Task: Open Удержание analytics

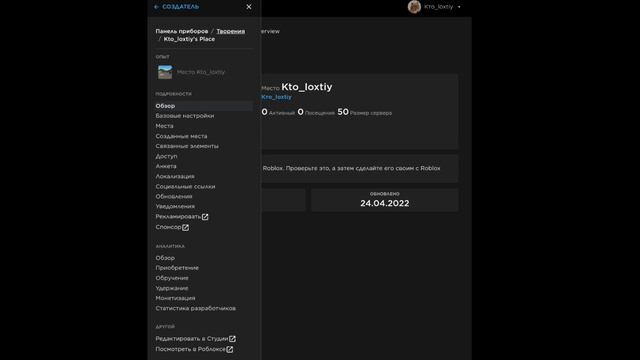Action: pyautogui.click(x=172, y=288)
